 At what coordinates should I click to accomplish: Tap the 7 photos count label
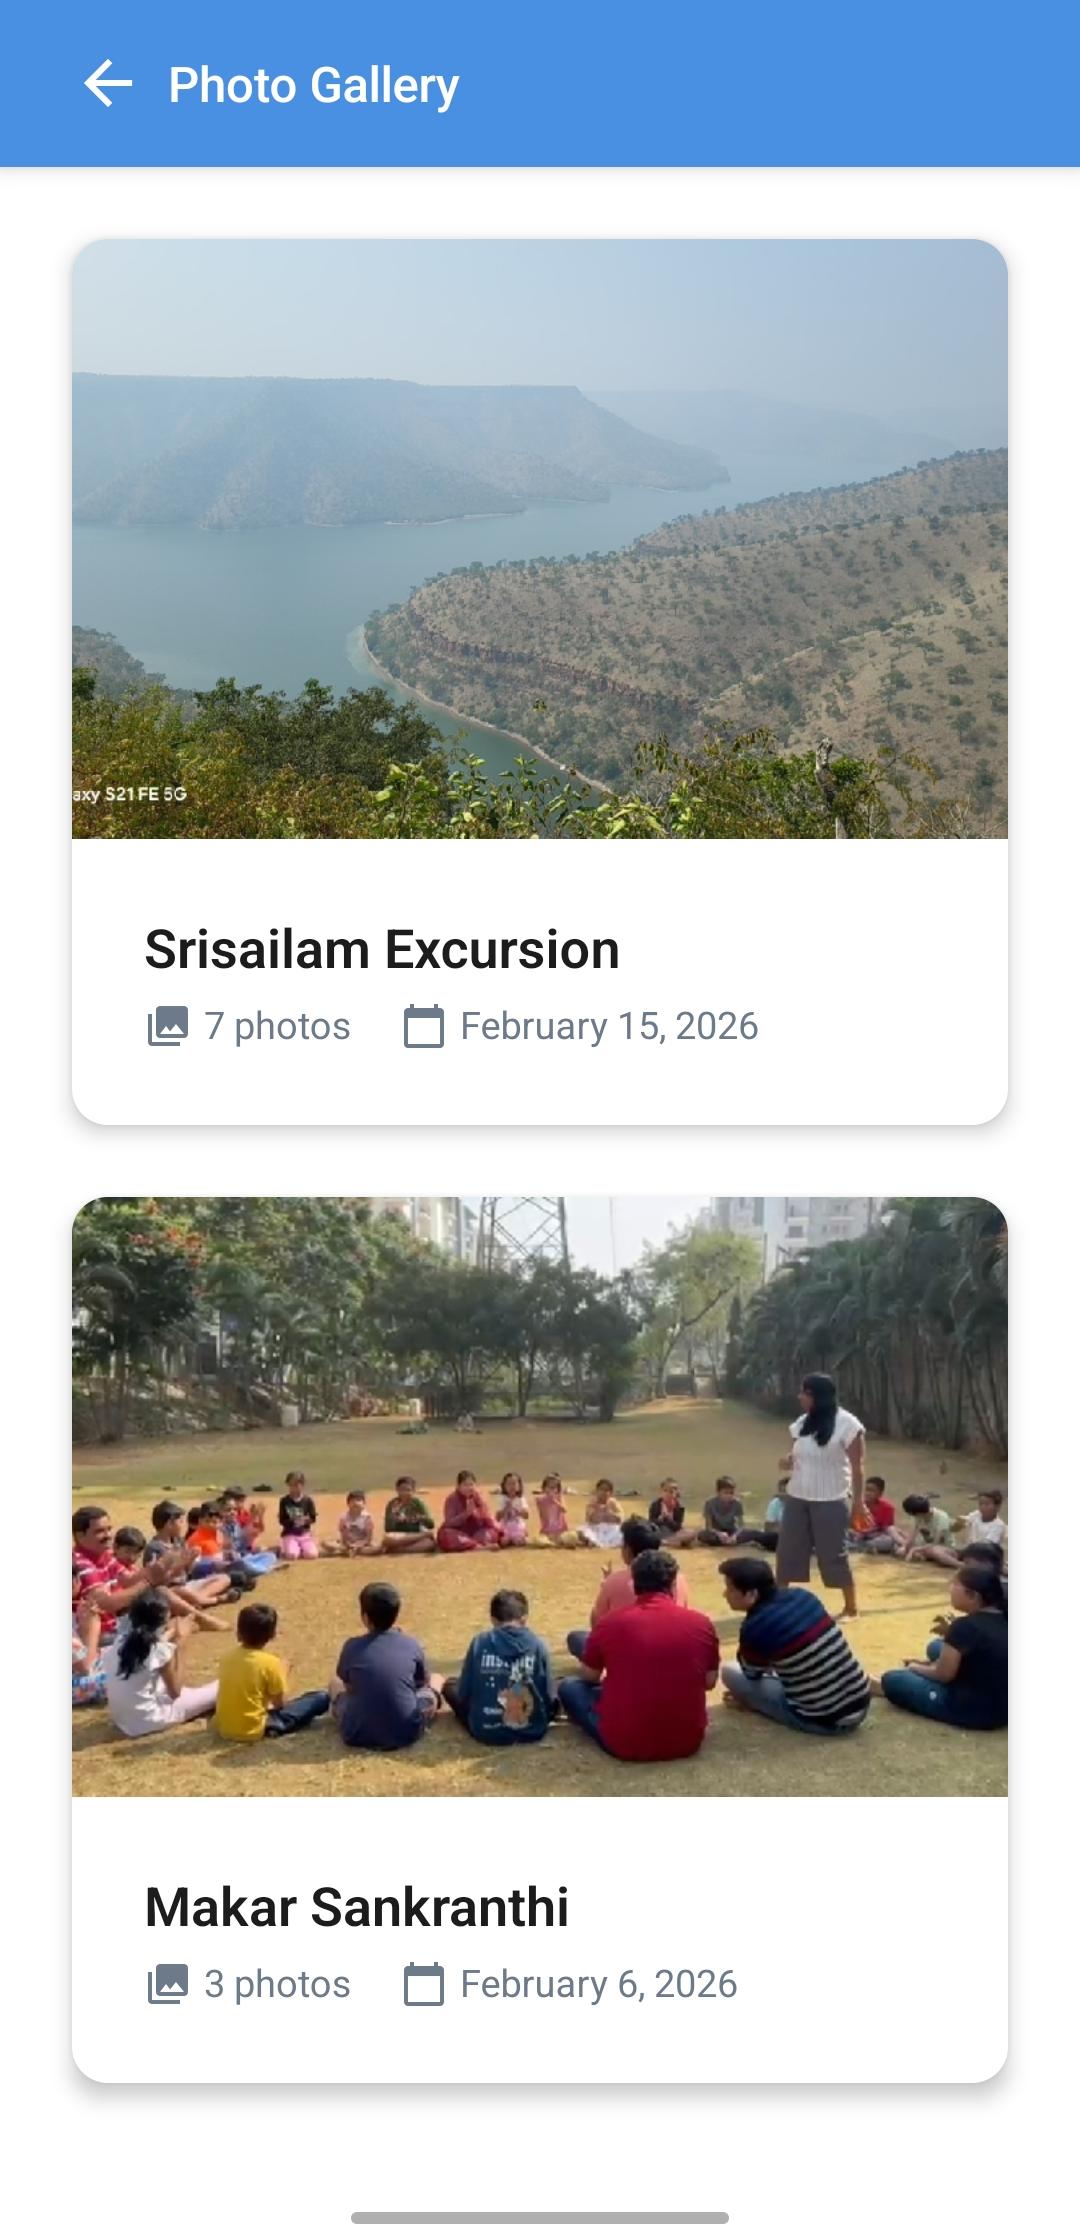(x=277, y=1027)
